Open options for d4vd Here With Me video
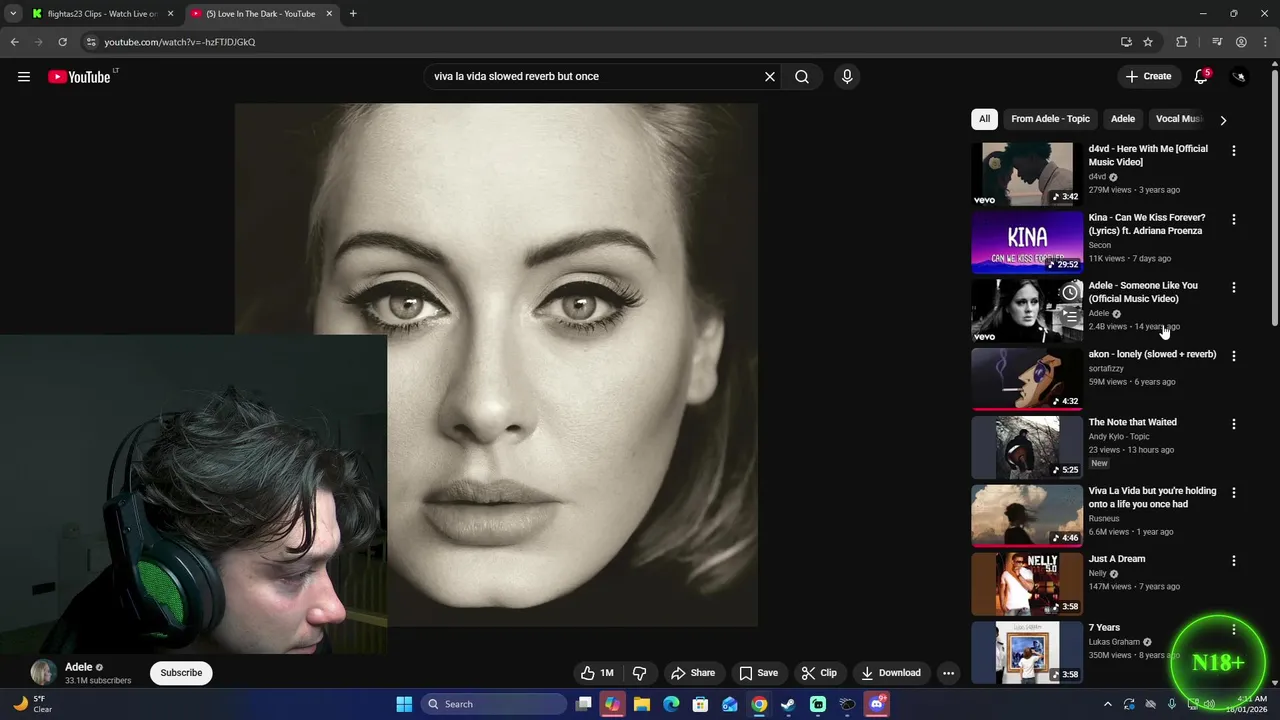Screen dimensions: 1280x720 pos(1233,150)
